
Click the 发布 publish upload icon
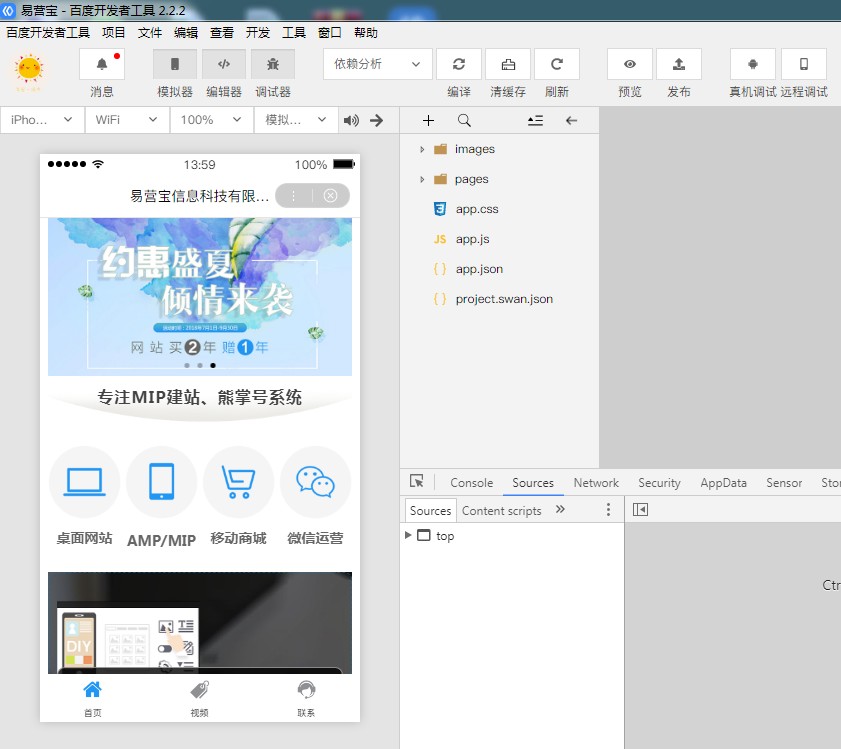click(x=679, y=64)
